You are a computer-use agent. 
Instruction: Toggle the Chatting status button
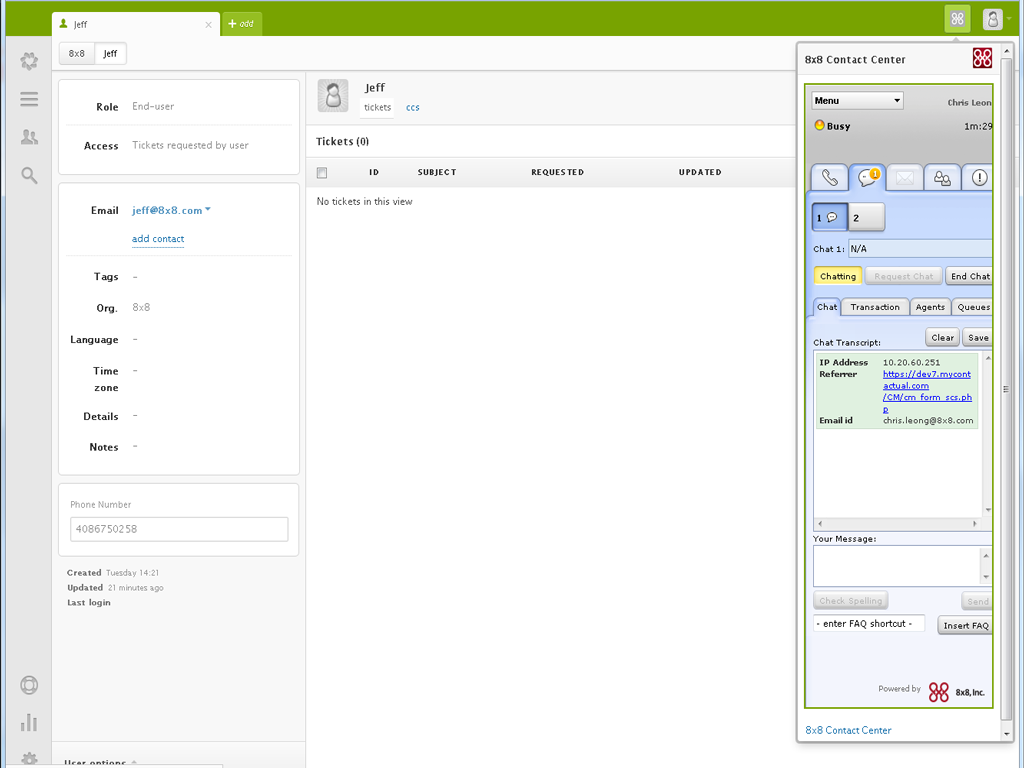coord(838,275)
